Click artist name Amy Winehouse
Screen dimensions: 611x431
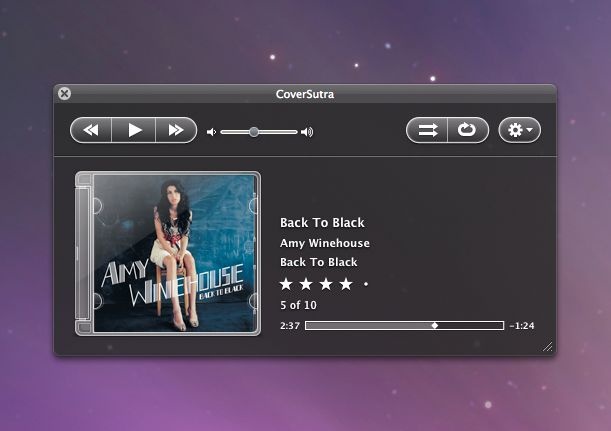point(325,243)
